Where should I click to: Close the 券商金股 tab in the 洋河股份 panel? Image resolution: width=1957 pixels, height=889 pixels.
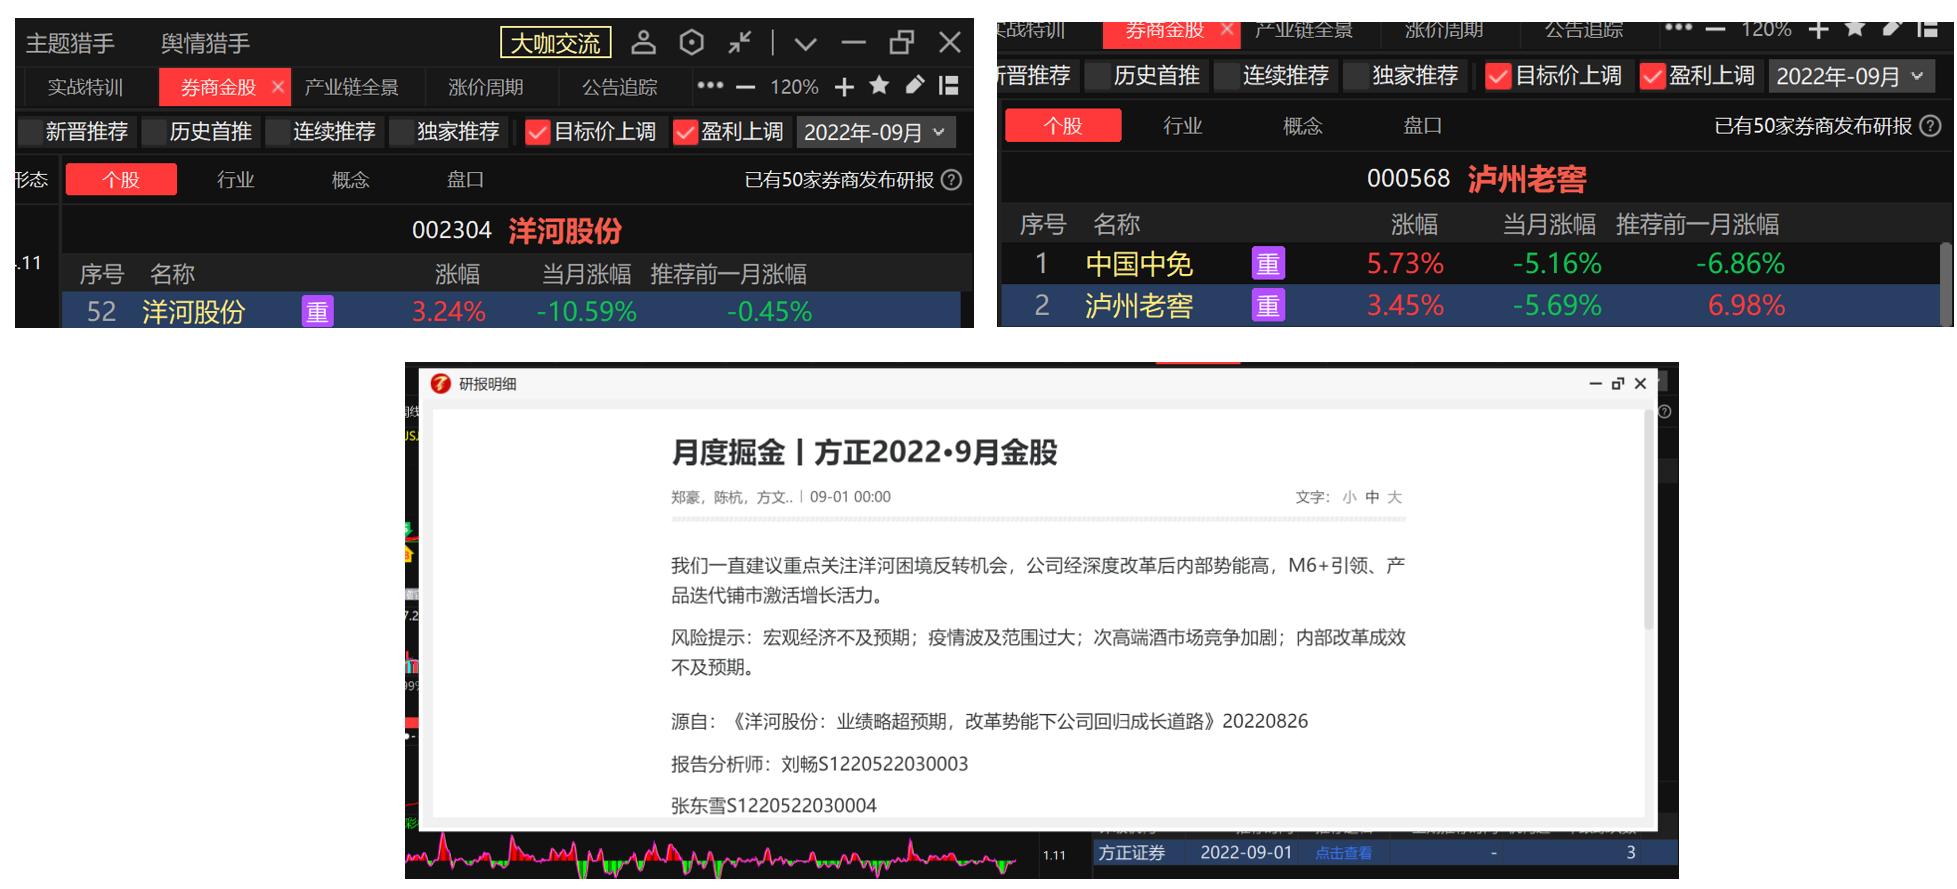[x=278, y=87]
